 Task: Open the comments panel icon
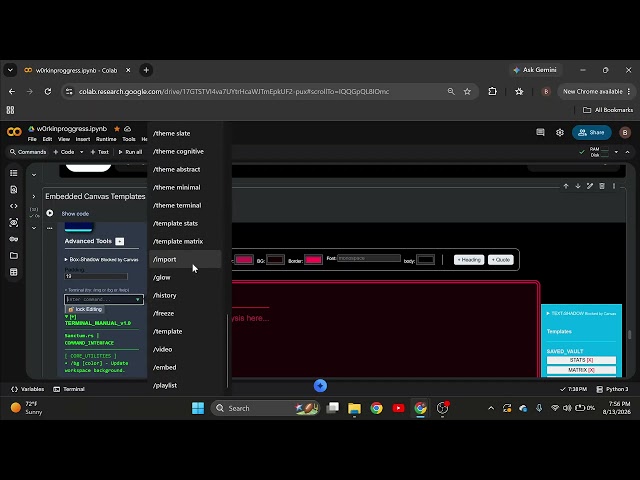point(540,132)
